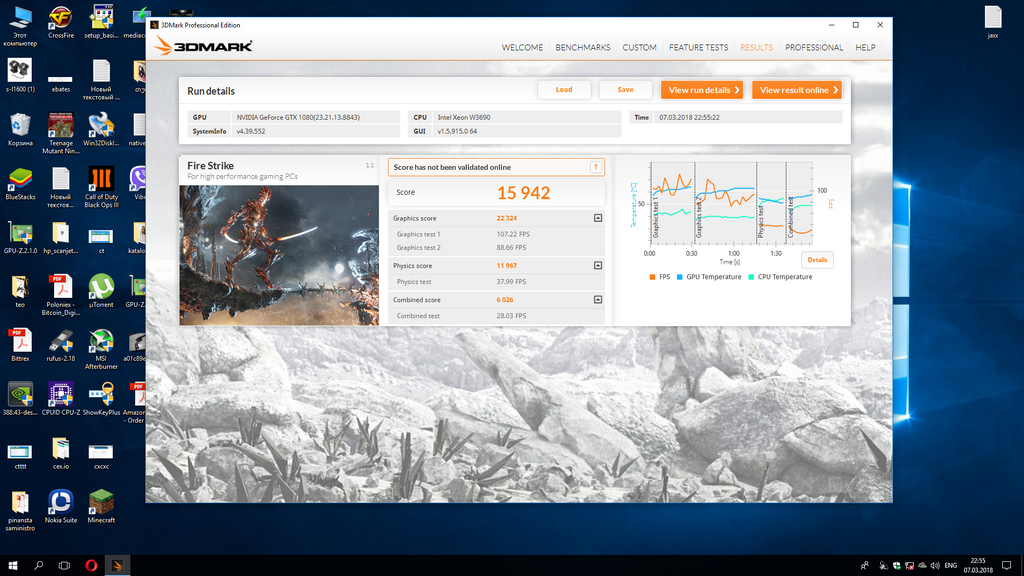Select the CPUID CPU-Z desktop icon
Viewport: 1024px width, 576px height.
[61, 399]
